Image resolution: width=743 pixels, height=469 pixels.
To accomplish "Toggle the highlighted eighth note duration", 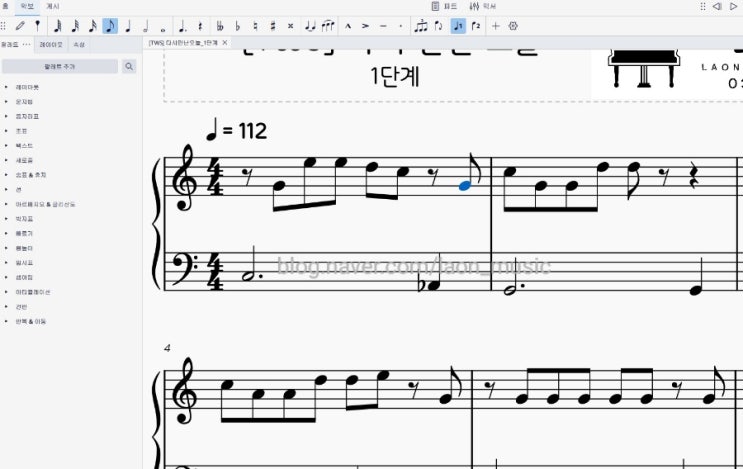I will point(110,26).
